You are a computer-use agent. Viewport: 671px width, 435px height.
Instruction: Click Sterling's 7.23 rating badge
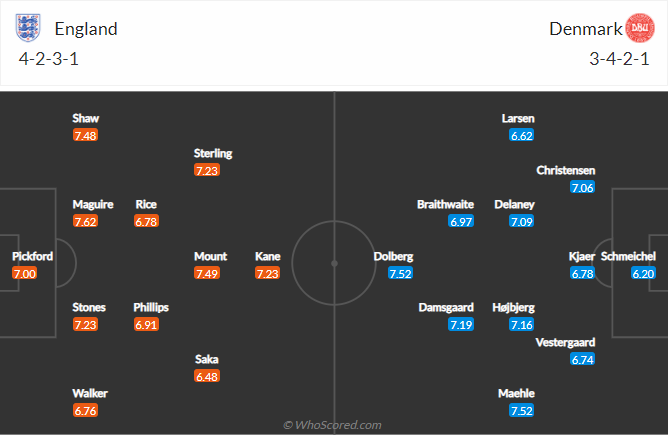tap(206, 170)
